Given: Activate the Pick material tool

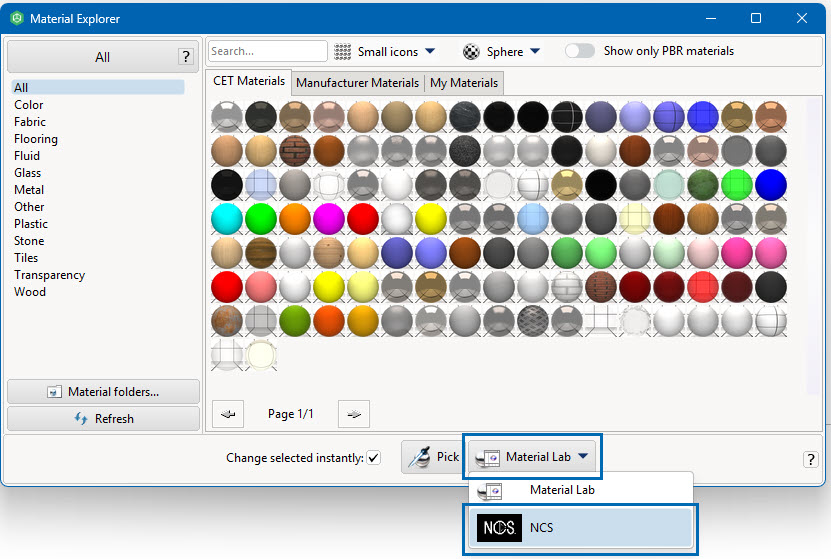Looking at the screenshot, I should coord(432,457).
